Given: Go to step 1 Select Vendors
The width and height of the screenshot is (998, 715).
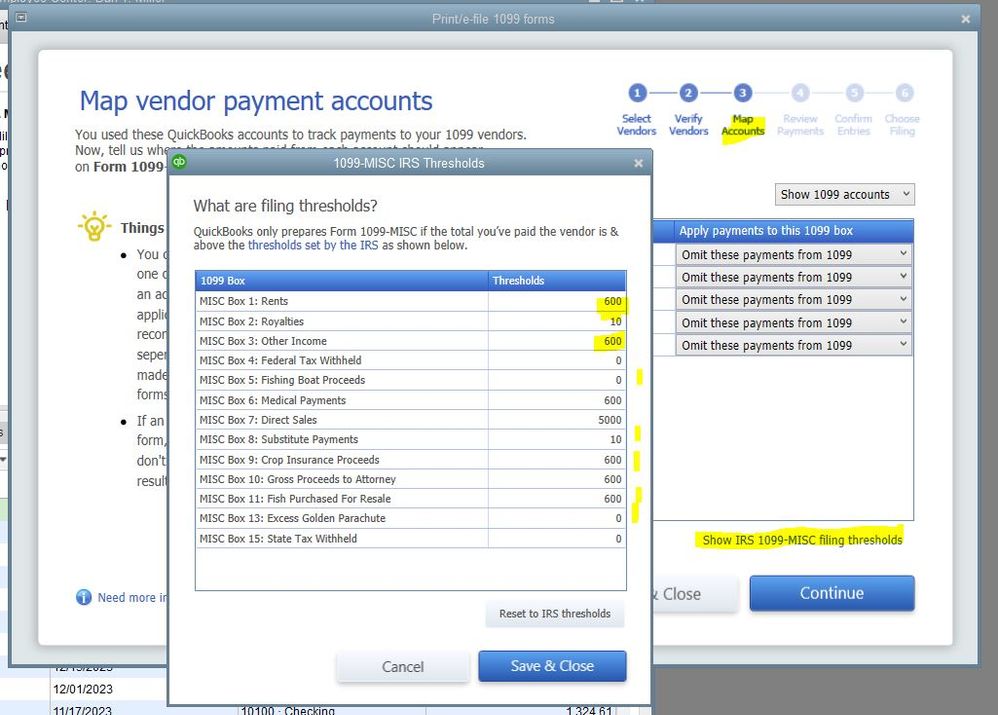Looking at the screenshot, I should (636, 111).
